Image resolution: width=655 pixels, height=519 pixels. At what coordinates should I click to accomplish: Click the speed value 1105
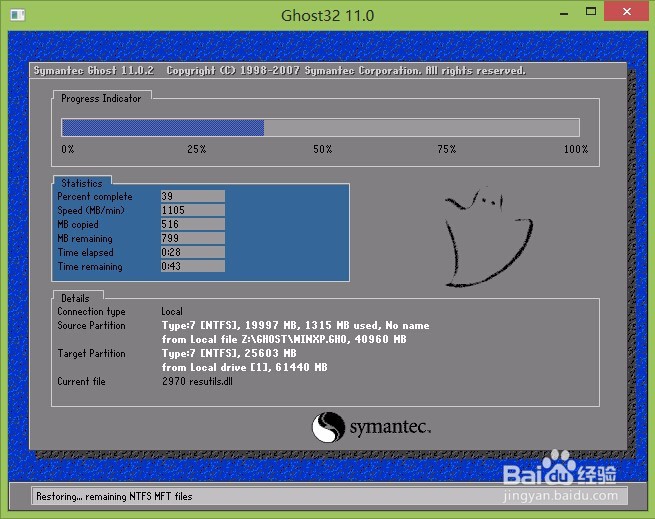tap(193, 210)
